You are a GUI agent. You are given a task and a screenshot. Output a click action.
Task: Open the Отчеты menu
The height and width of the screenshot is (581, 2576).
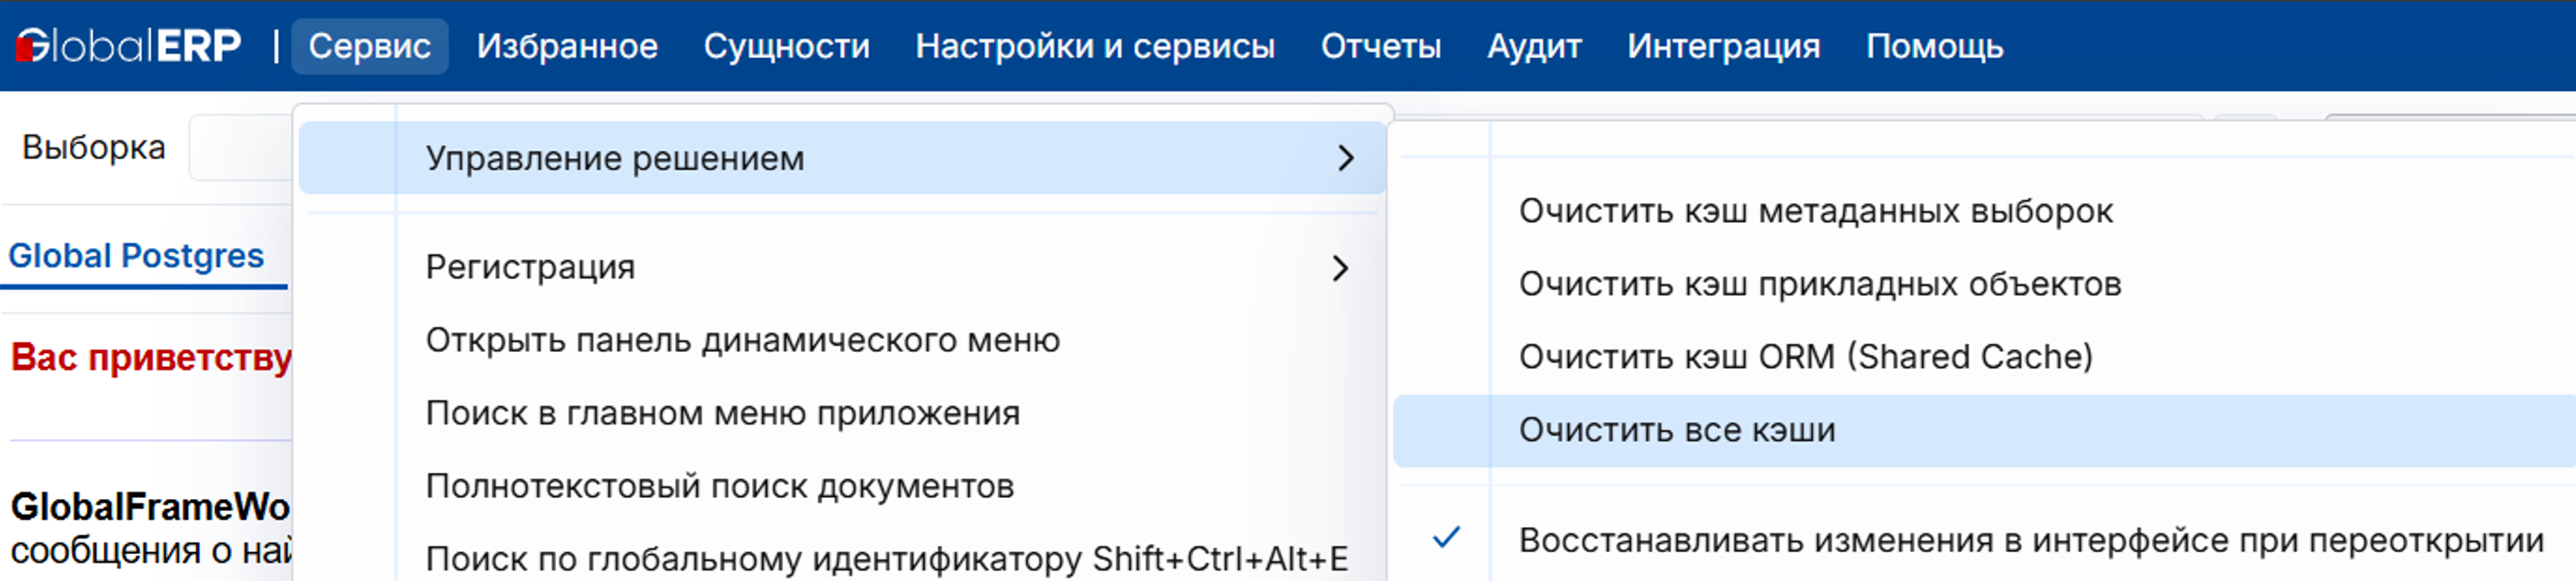click(1382, 44)
